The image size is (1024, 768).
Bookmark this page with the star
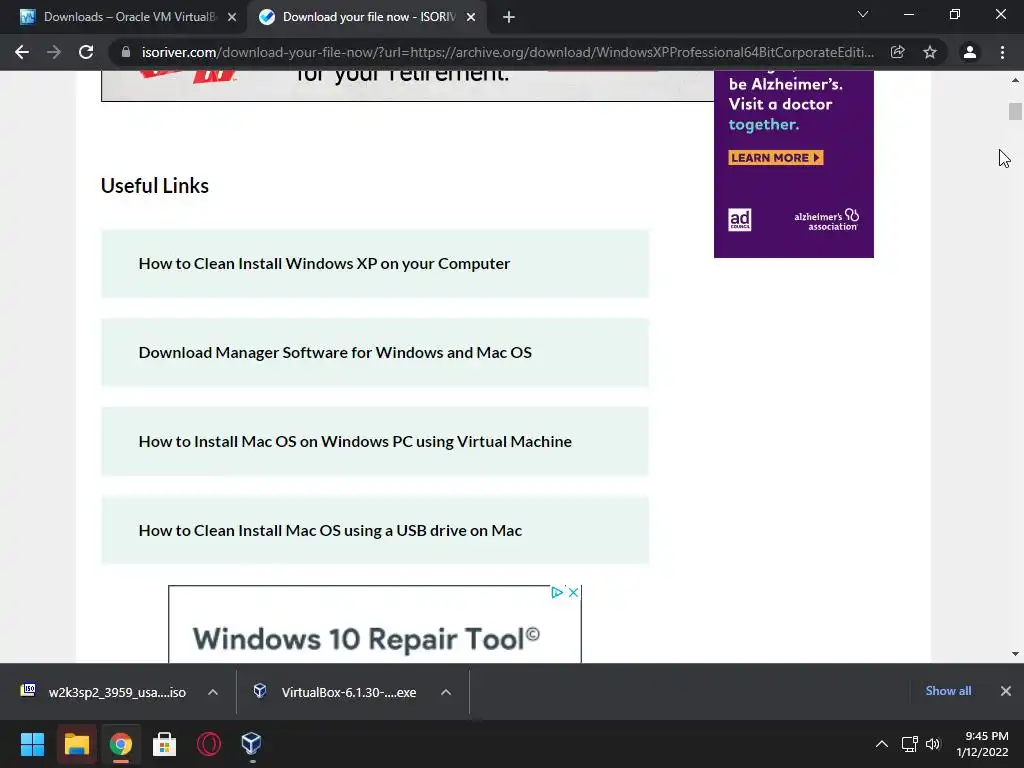point(930,52)
